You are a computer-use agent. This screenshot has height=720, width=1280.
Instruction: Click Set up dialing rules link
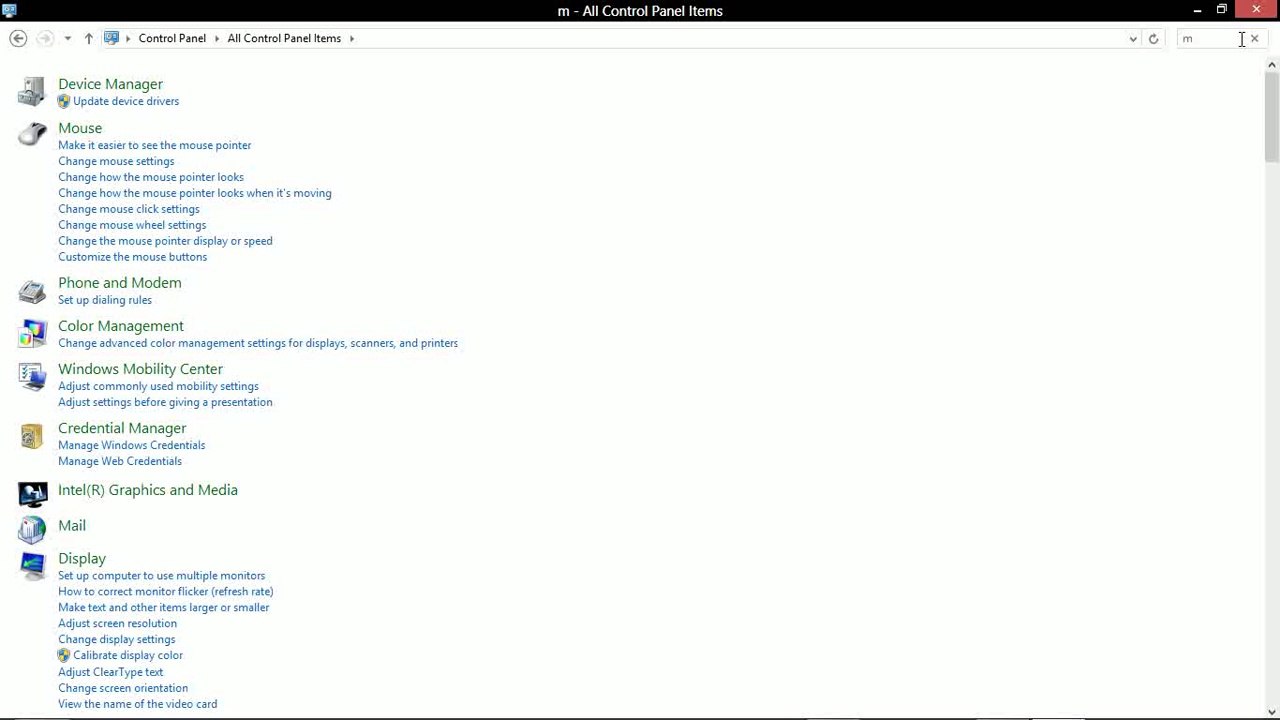[105, 300]
